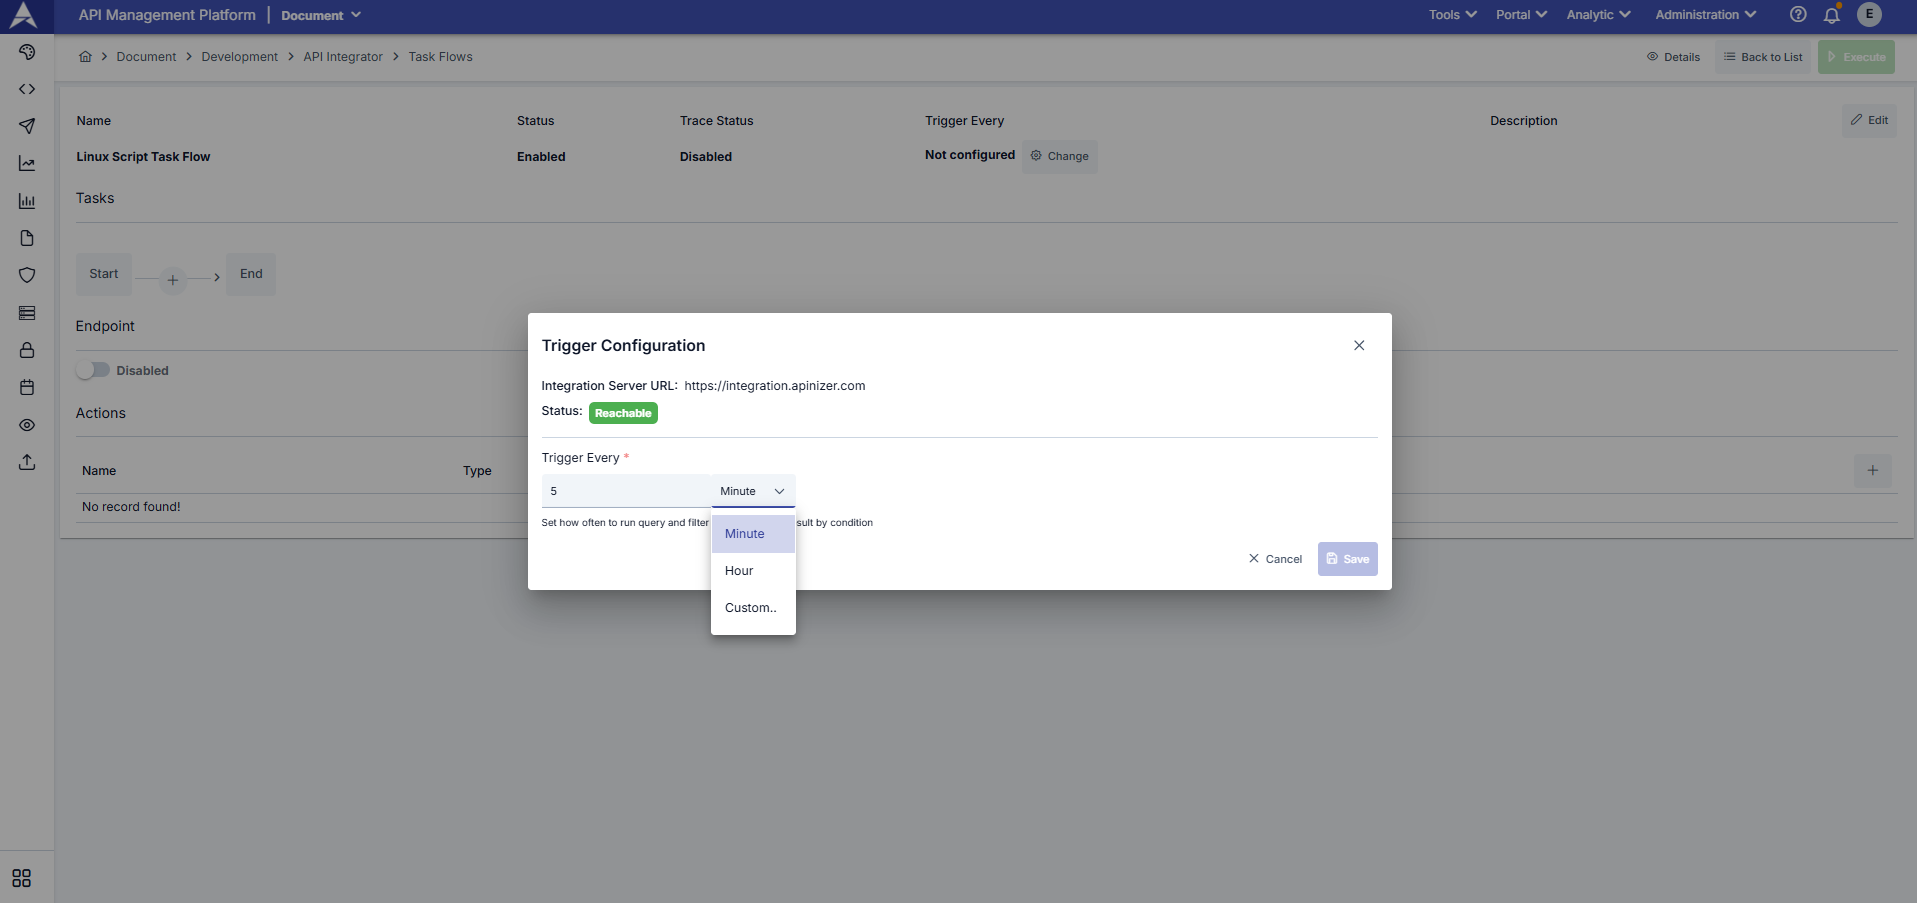The width and height of the screenshot is (1917, 903).
Task: Open the Tools dropdown menu
Action: (1452, 15)
